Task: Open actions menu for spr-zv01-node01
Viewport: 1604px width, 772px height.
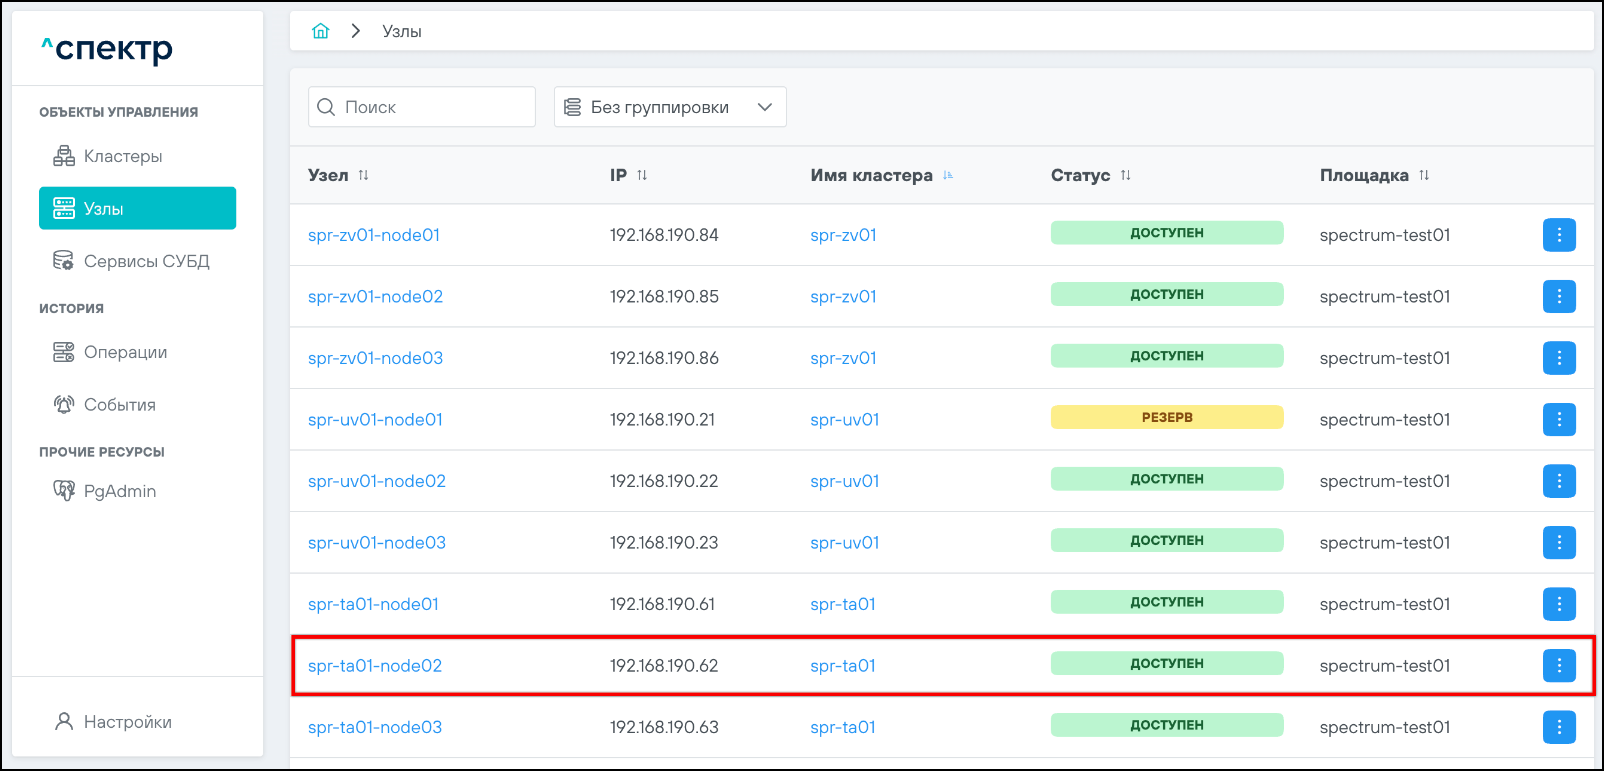Action: [x=1558, y=235]
